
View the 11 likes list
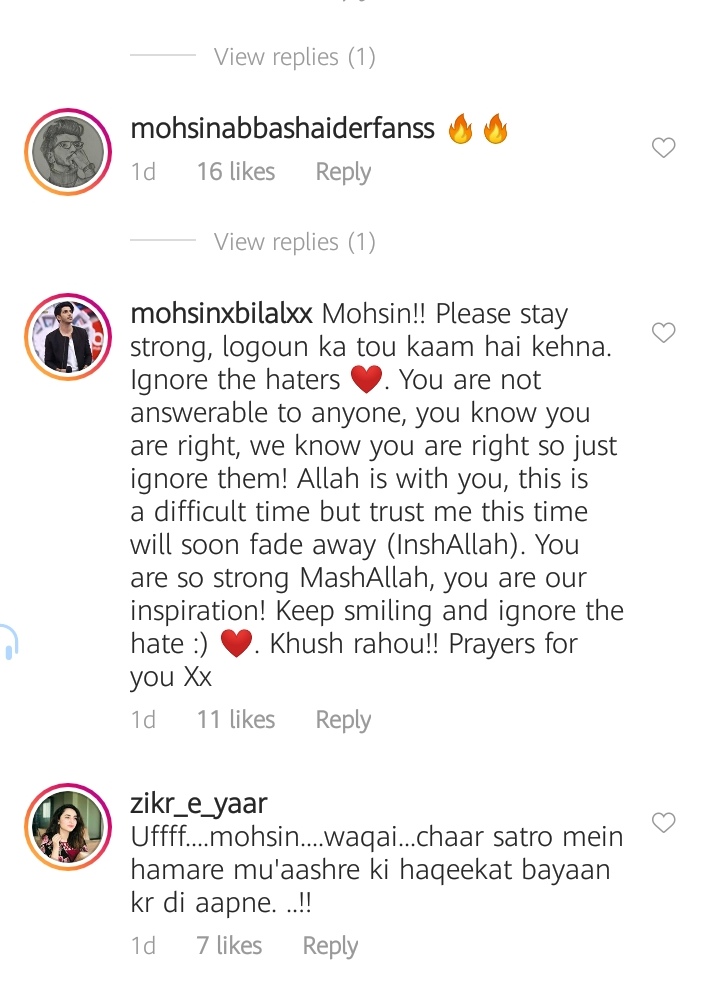[x=236, y=720]
